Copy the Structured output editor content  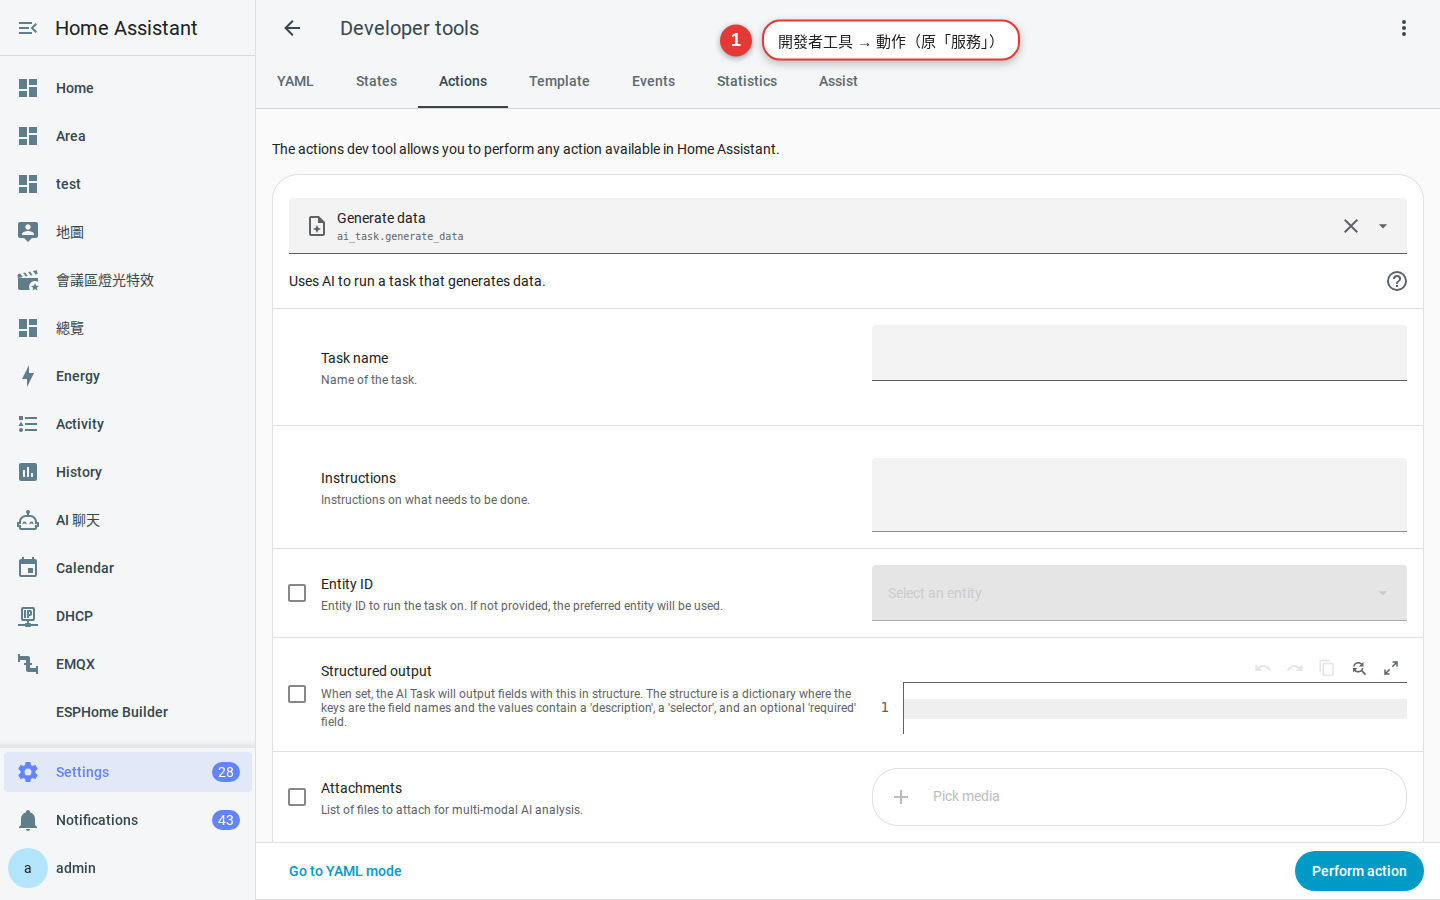coord(1327,668)
